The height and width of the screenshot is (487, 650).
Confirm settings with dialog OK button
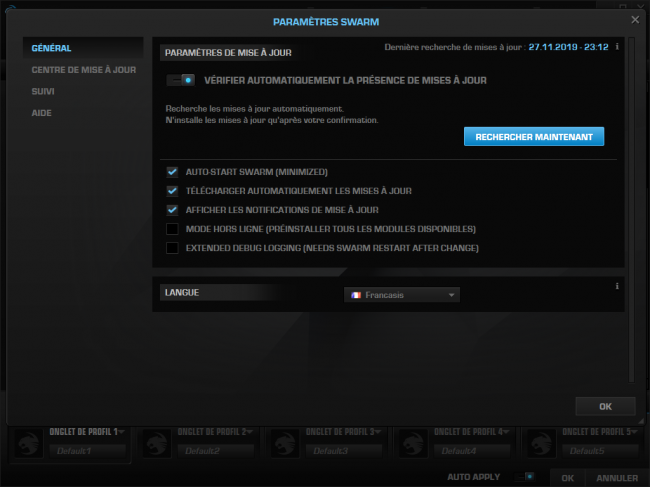[605, 406]
